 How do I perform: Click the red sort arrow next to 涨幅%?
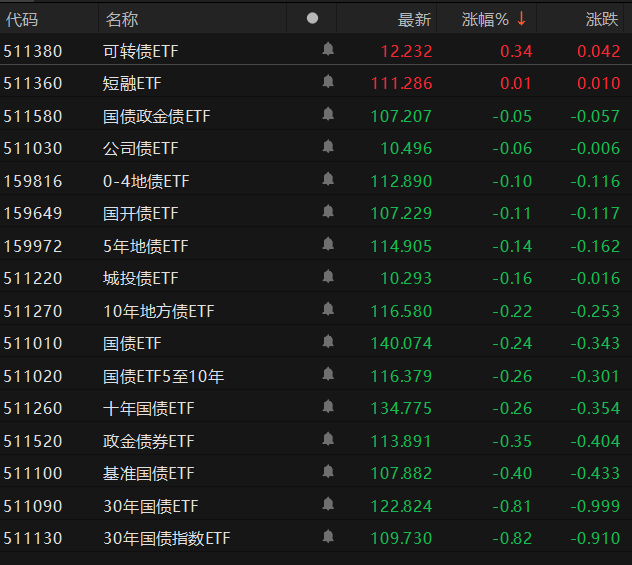click(x=521, y=19)
